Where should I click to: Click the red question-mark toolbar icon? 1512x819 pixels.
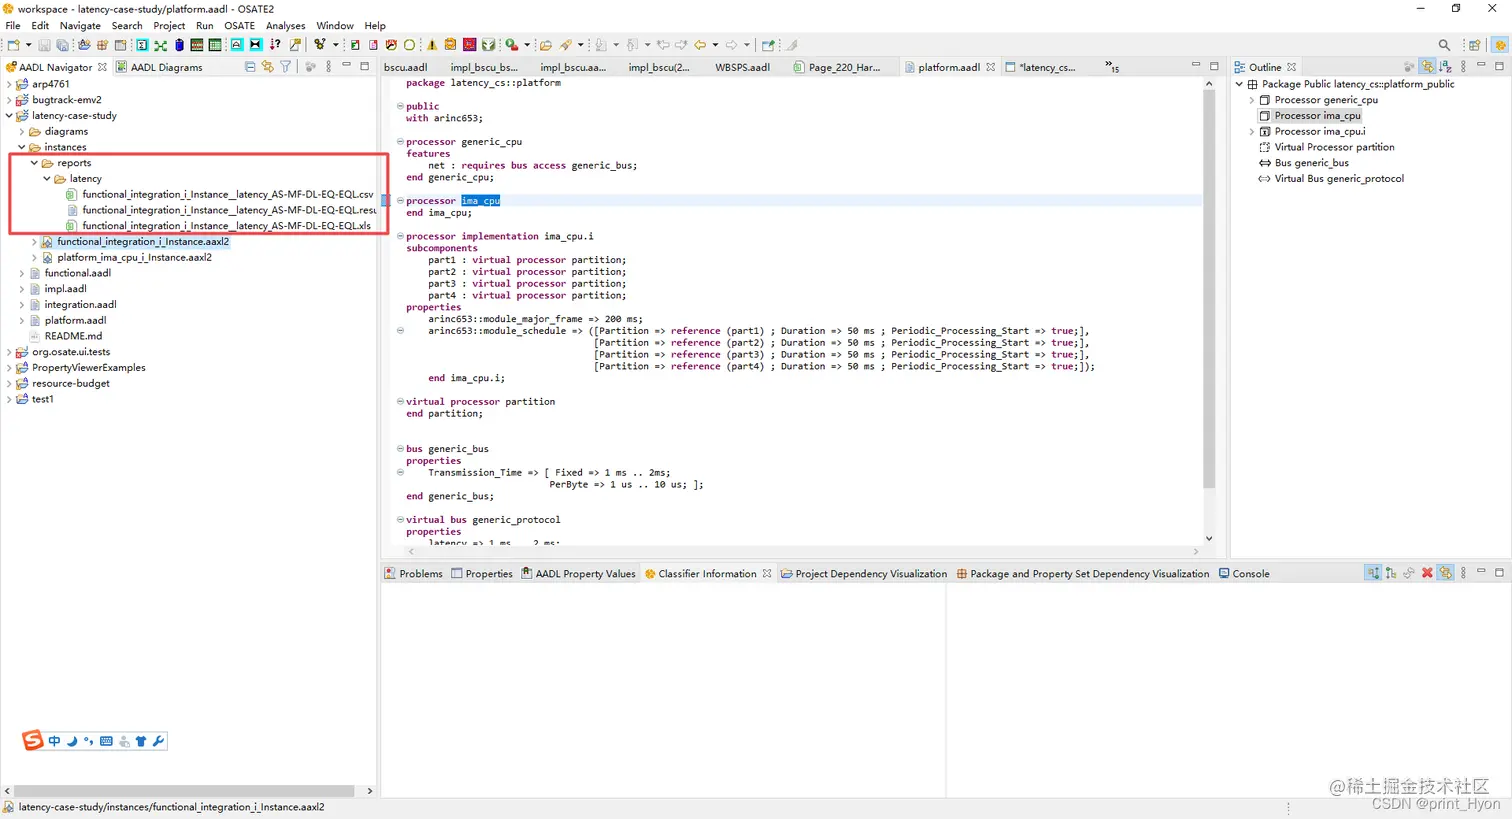(x=275, y=45)
